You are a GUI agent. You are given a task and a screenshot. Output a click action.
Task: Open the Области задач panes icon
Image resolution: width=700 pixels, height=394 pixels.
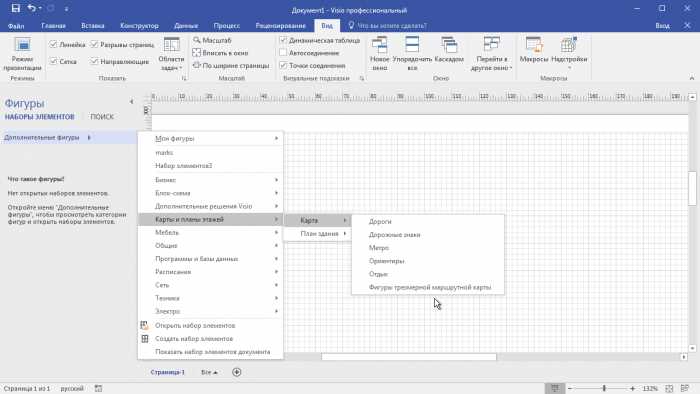pyautogui.click(x=171, y=54)
